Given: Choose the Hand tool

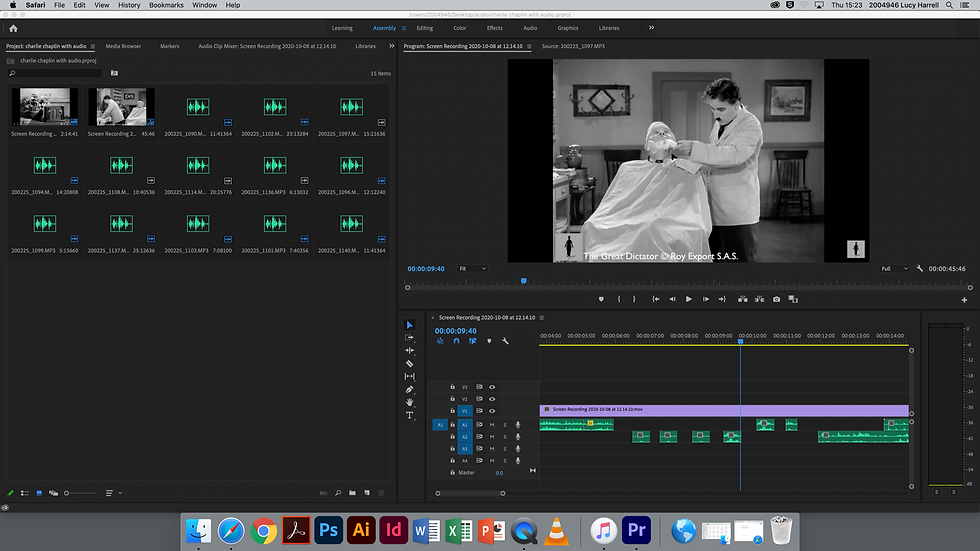Looking at the screenshot, I should coord(409,402).
